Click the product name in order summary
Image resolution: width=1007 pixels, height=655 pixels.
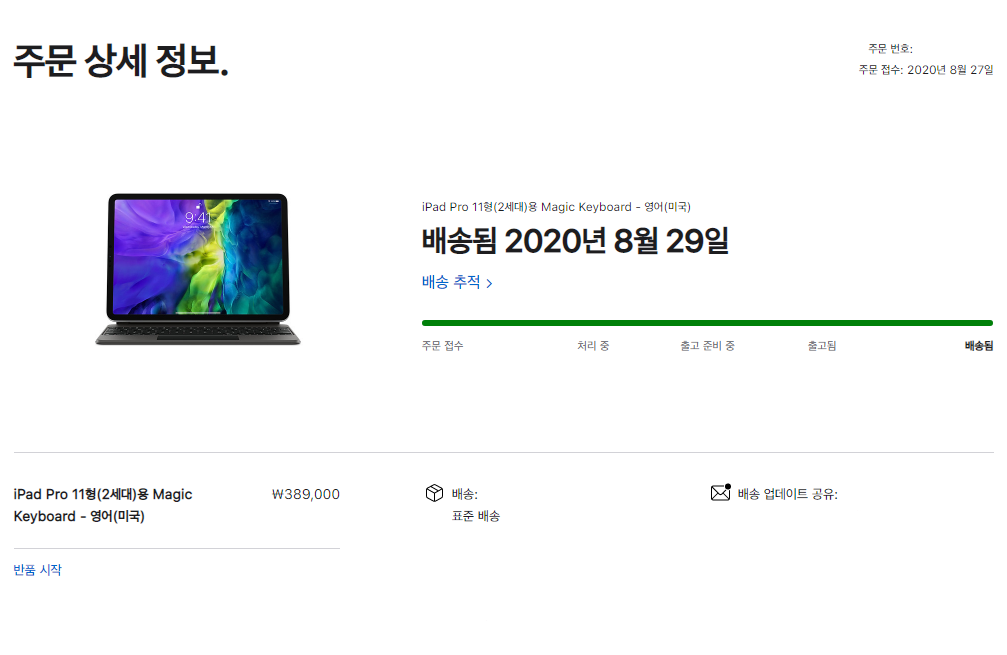click(103, 505)
